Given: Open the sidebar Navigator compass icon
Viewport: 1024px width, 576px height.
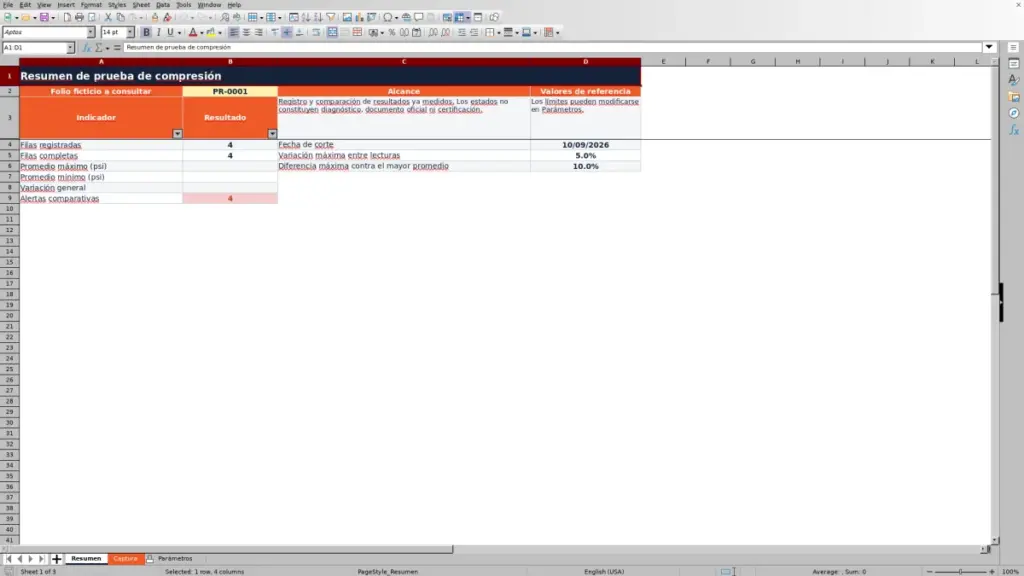Looking at the screenshot, I should click(x=1014, y=113).
